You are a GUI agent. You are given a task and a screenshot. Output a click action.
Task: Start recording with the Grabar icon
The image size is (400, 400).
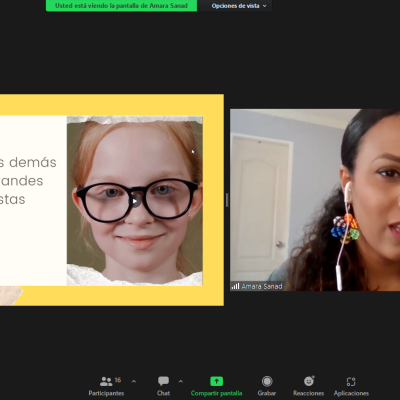[x=267, y=381]
